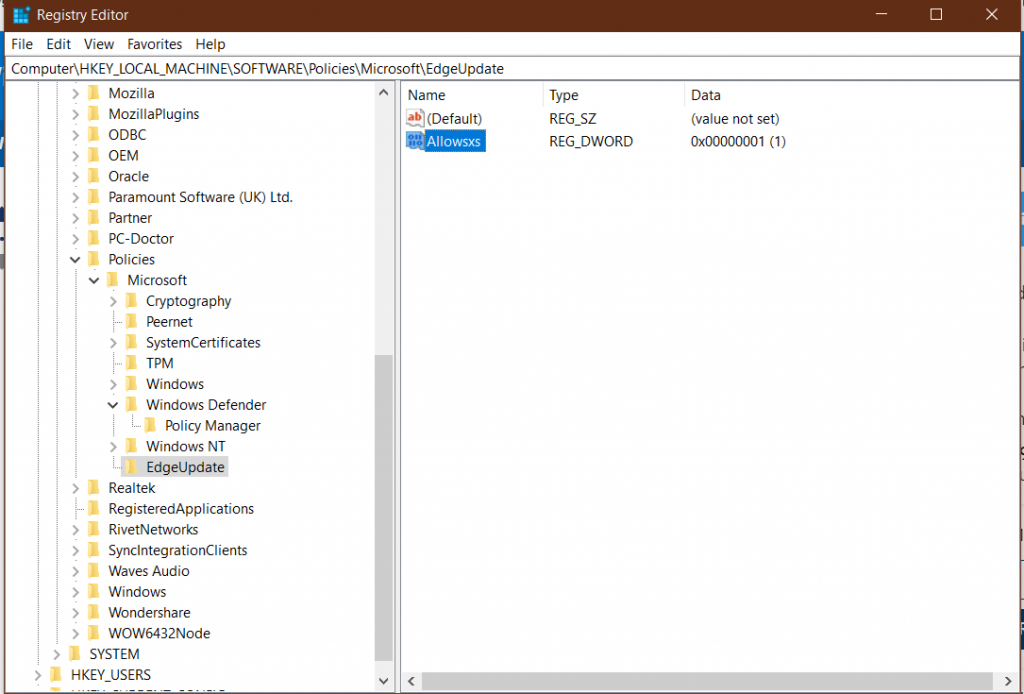Collapse the Windows Defender key
Screen dimensions: 1024x694
(x=113, y=405)
